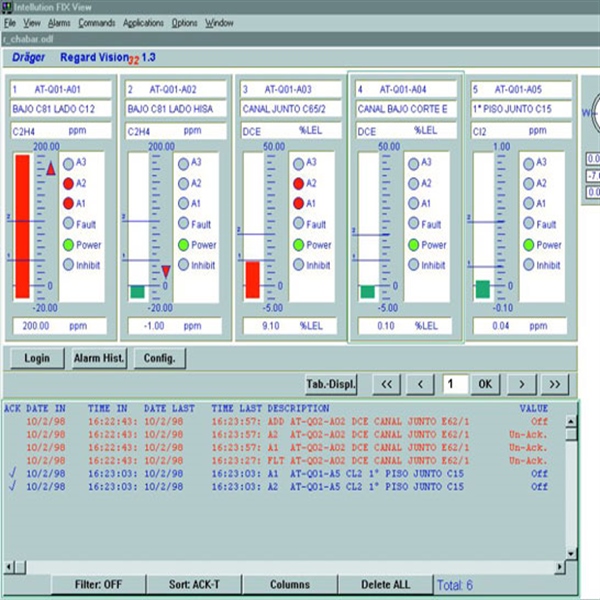This screenshot has height=600, width=600.
Task: Open the Sort: ACK-T selector
Action: (x=194, y=585)
